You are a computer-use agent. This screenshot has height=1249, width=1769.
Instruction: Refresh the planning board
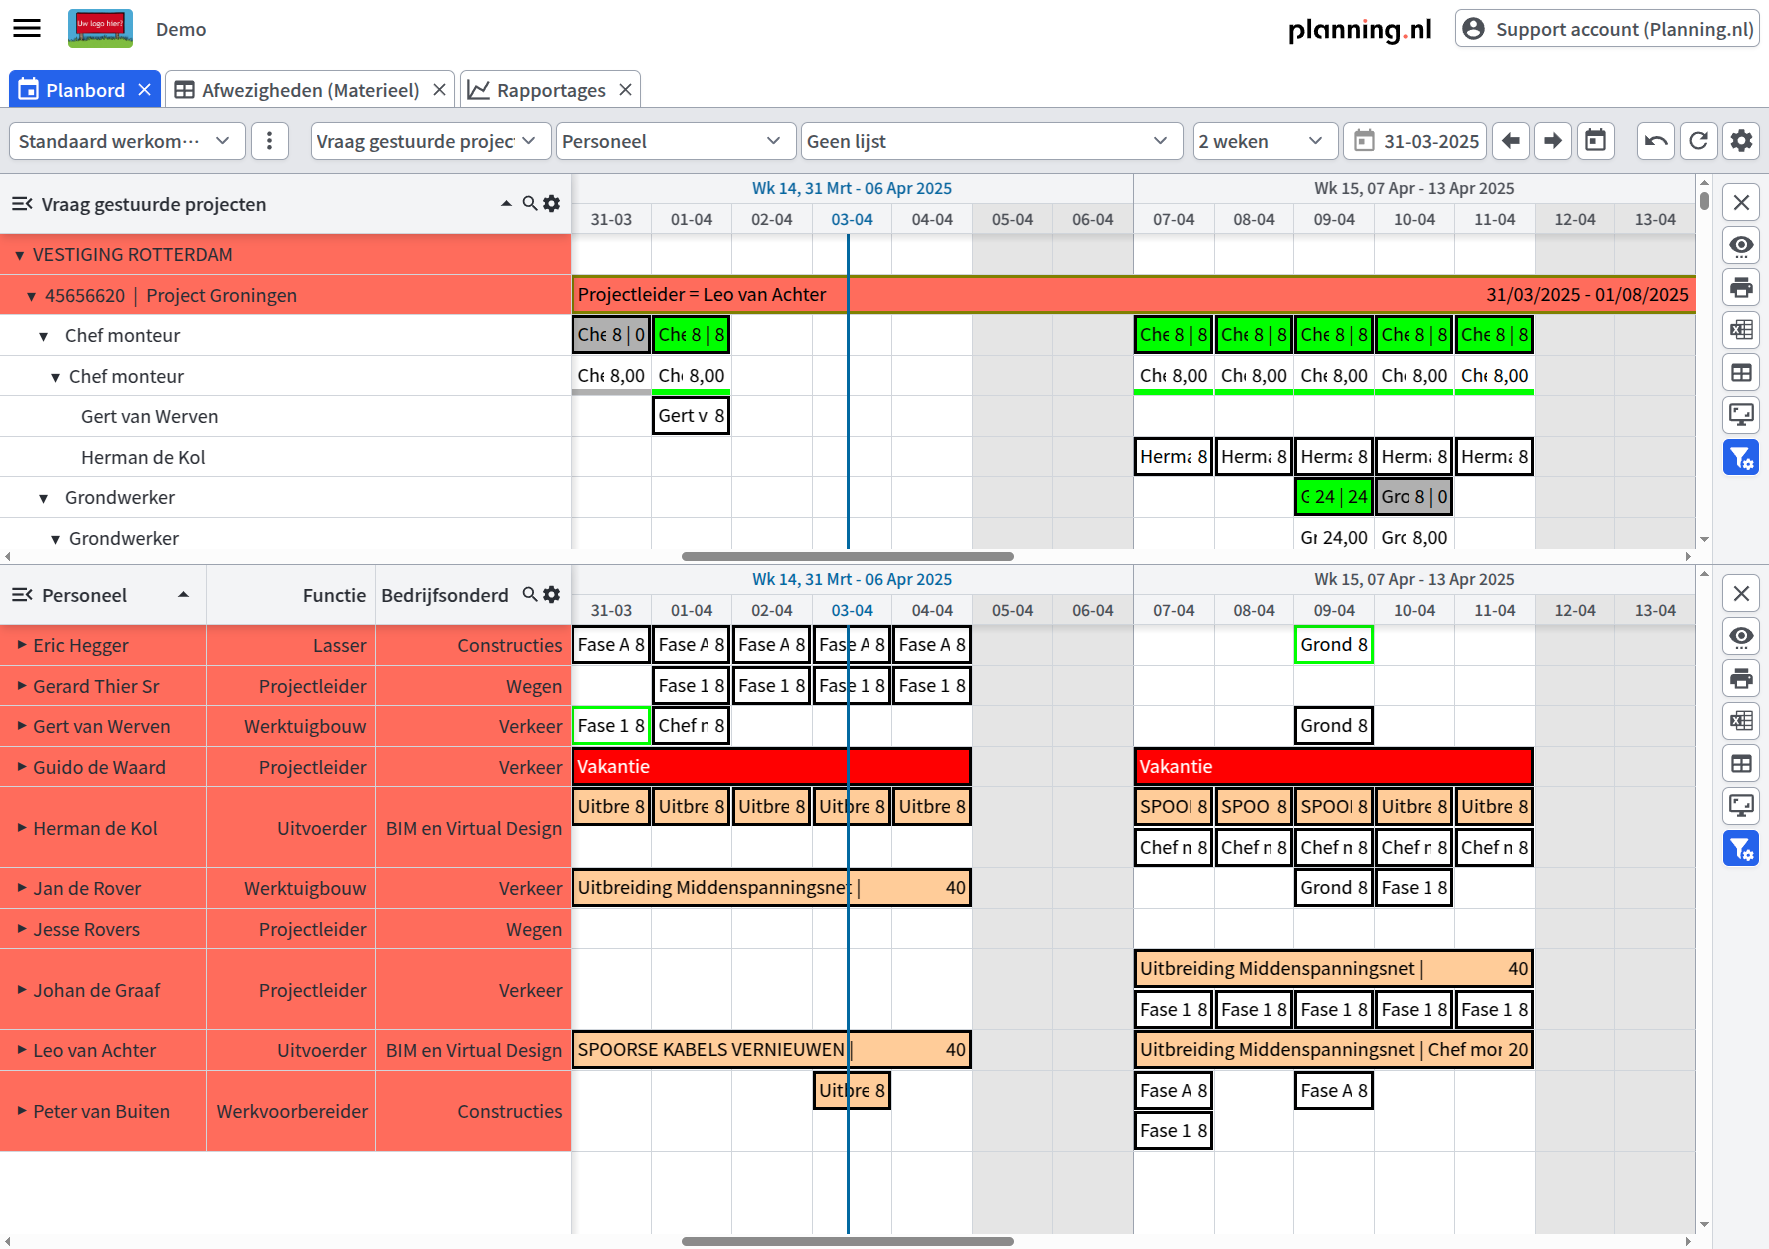[1698, 141]
